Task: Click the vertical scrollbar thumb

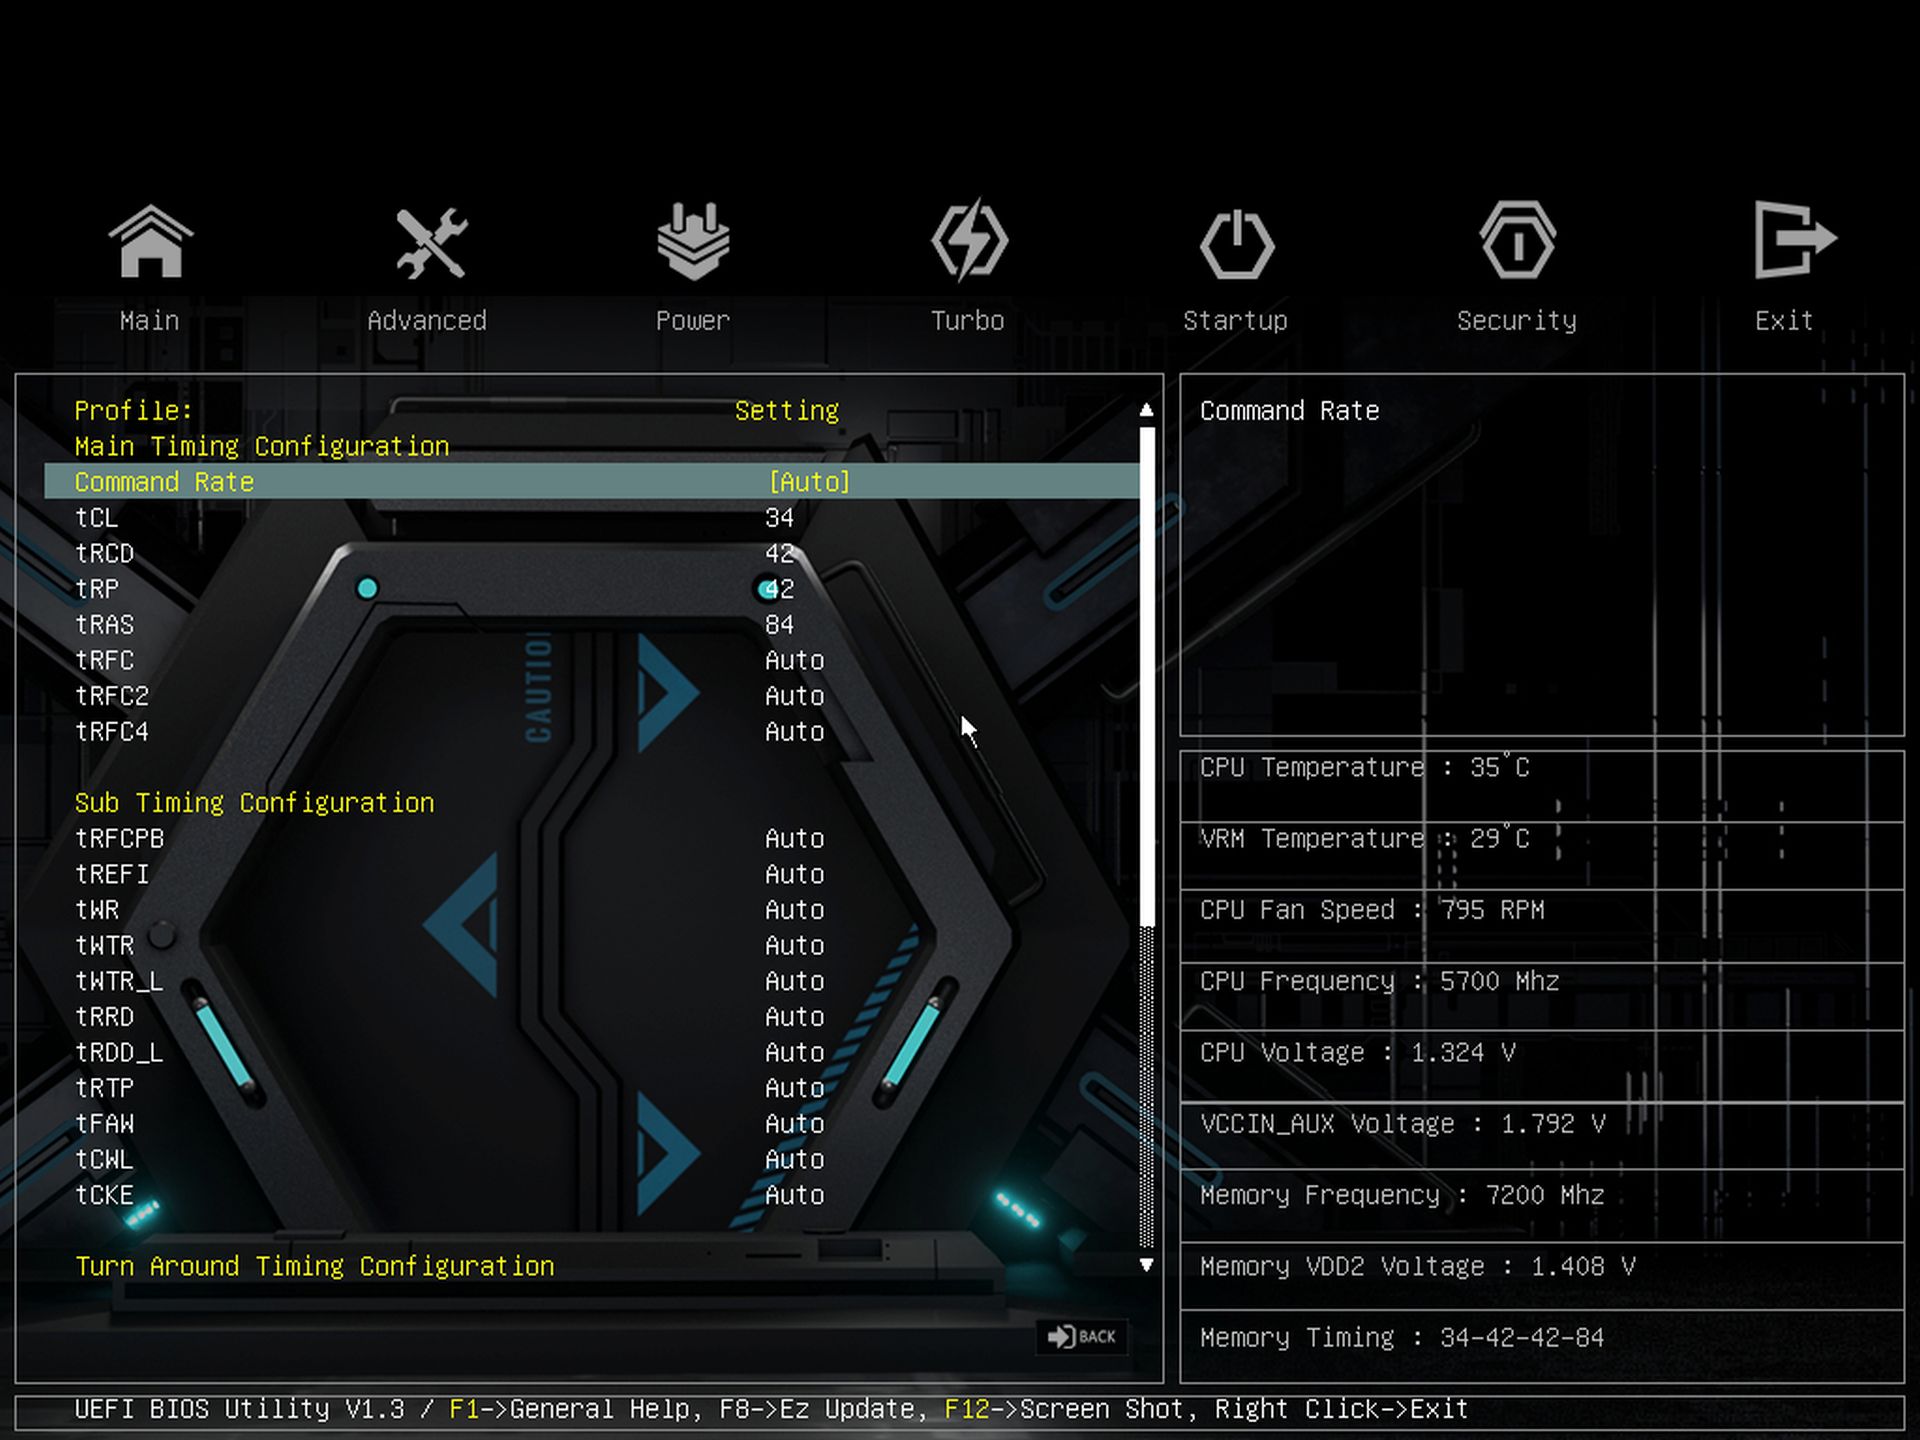Action: (1147, 675)
